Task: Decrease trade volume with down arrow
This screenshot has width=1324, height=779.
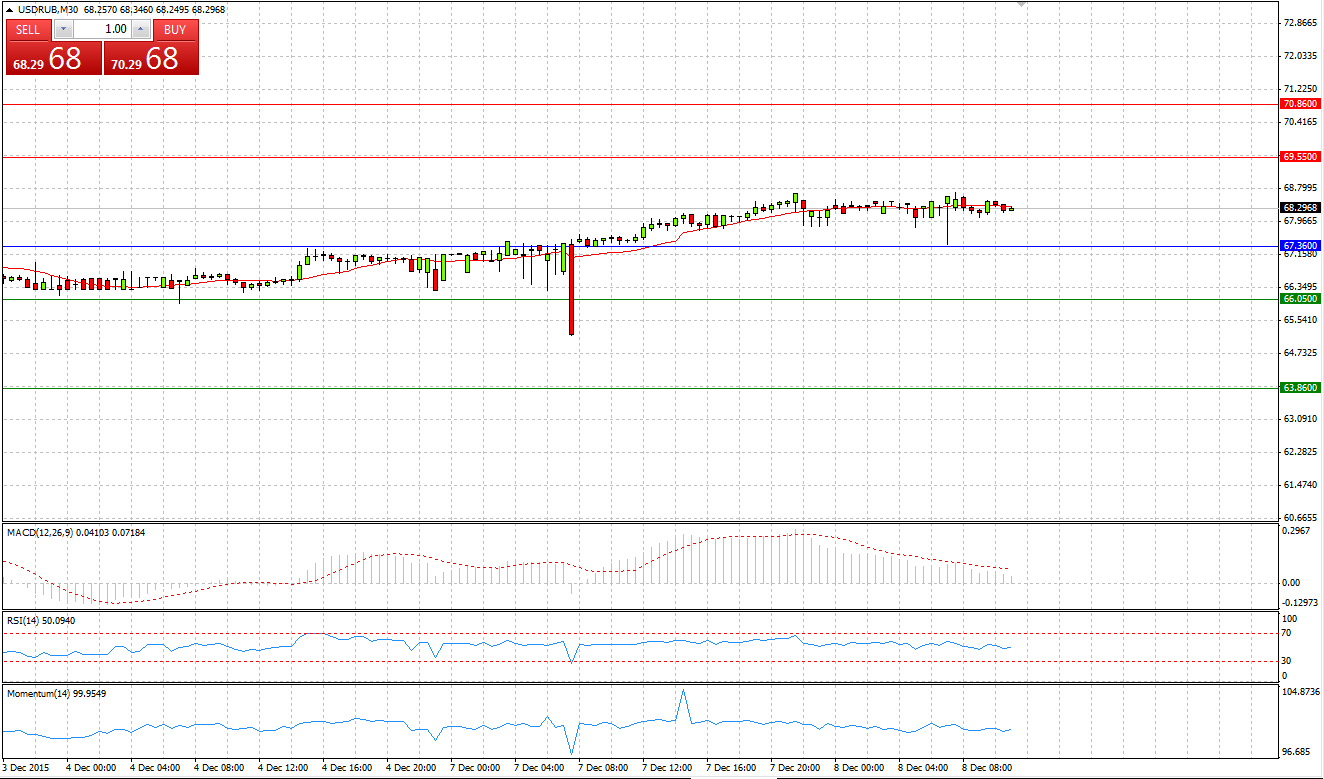Action: click(x=63, y=30)
